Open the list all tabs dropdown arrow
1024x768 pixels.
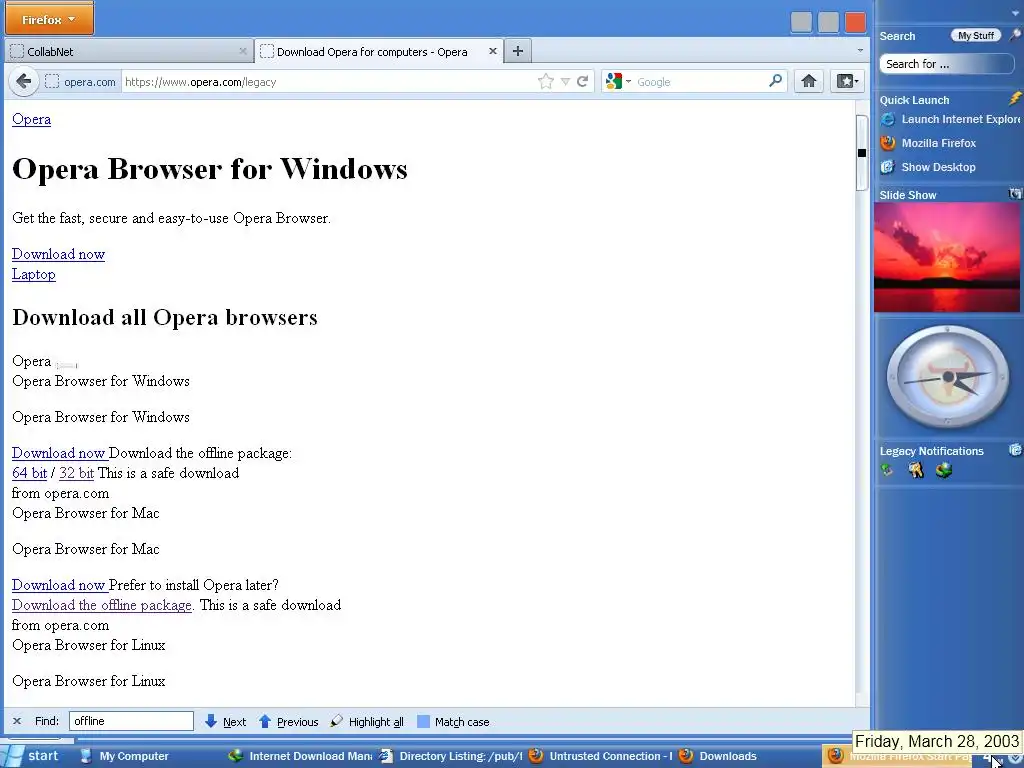tap(860, 50)
